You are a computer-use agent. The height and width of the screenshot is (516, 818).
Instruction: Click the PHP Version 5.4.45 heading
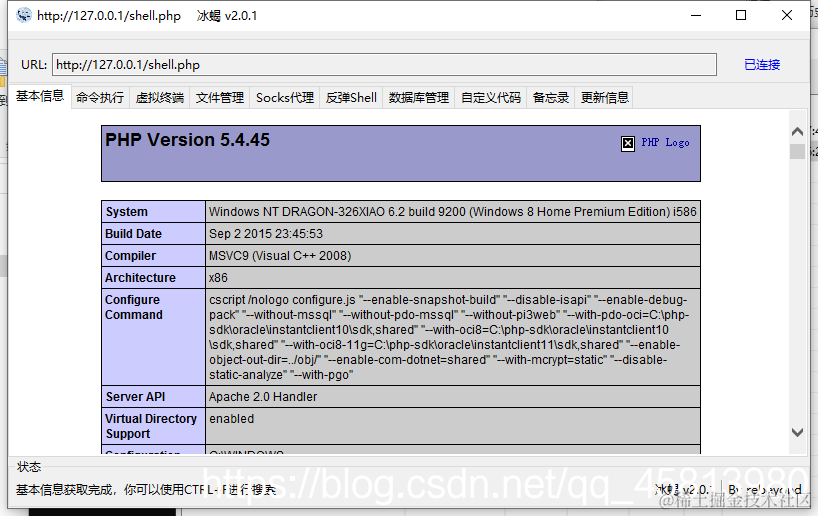[187, 140]
